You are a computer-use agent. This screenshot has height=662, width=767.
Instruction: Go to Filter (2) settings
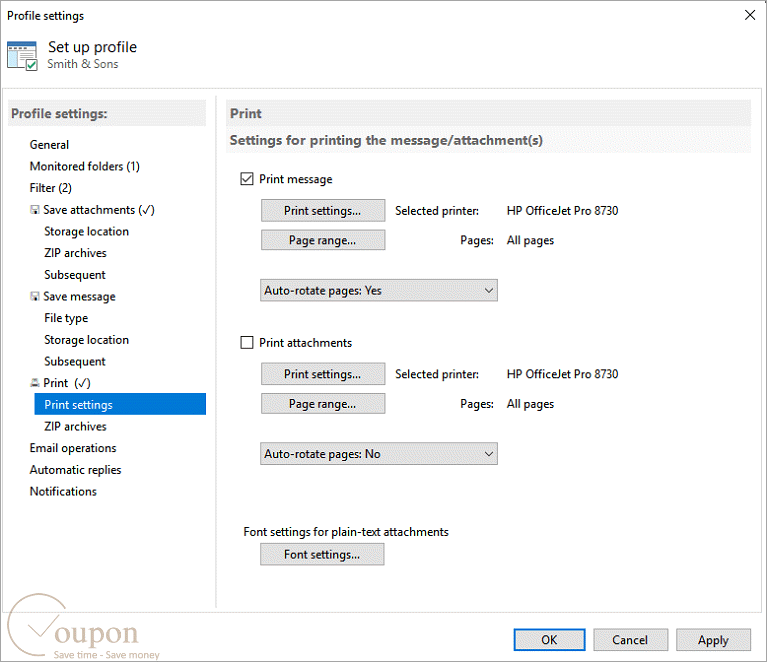(x=51, y=188)
